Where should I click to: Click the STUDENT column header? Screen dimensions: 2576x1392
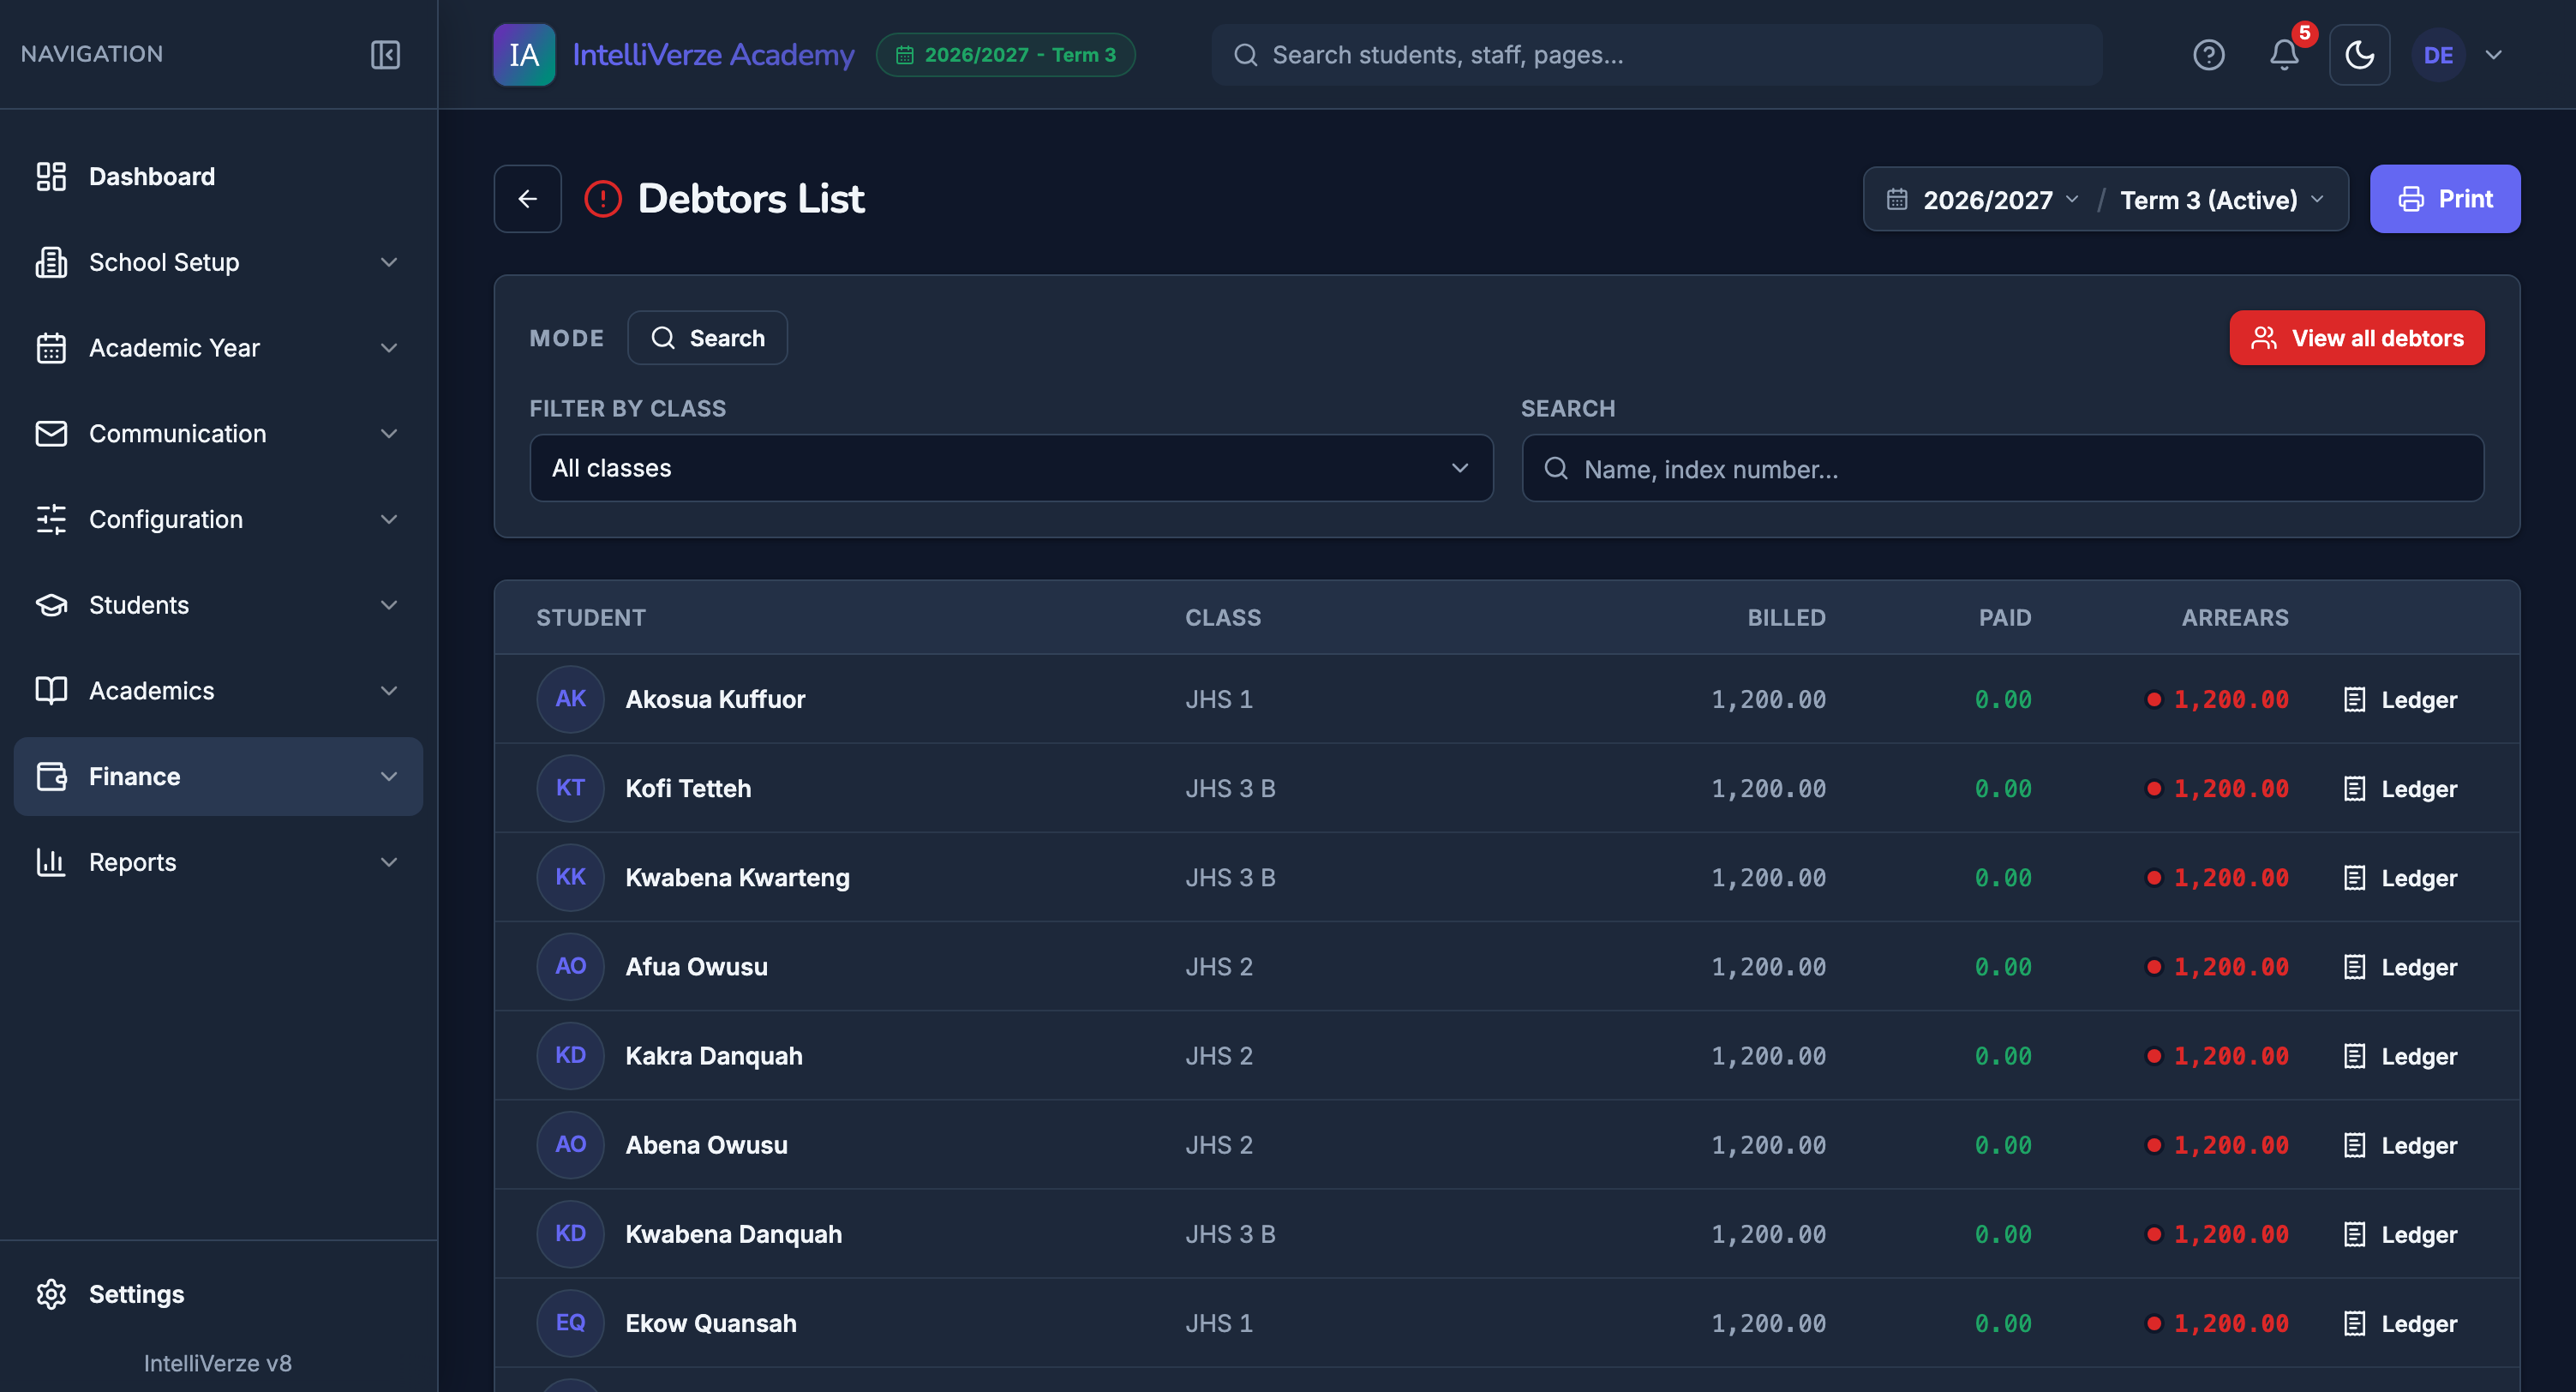pos(591,618)
